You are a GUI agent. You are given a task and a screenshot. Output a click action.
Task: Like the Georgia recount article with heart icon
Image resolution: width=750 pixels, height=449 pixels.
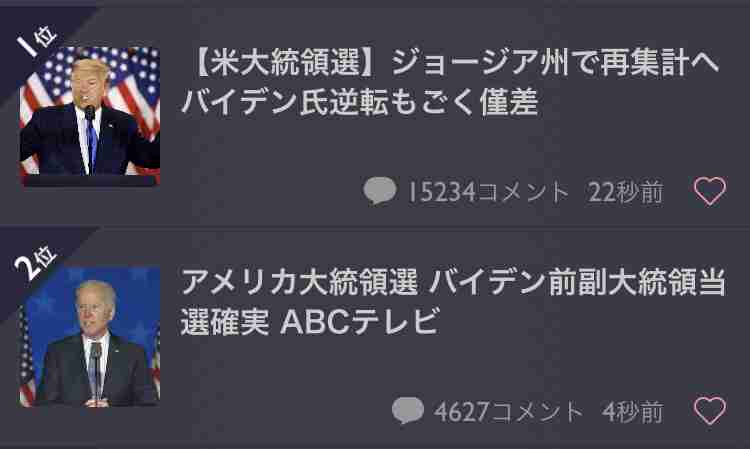(x=710, y=191)
